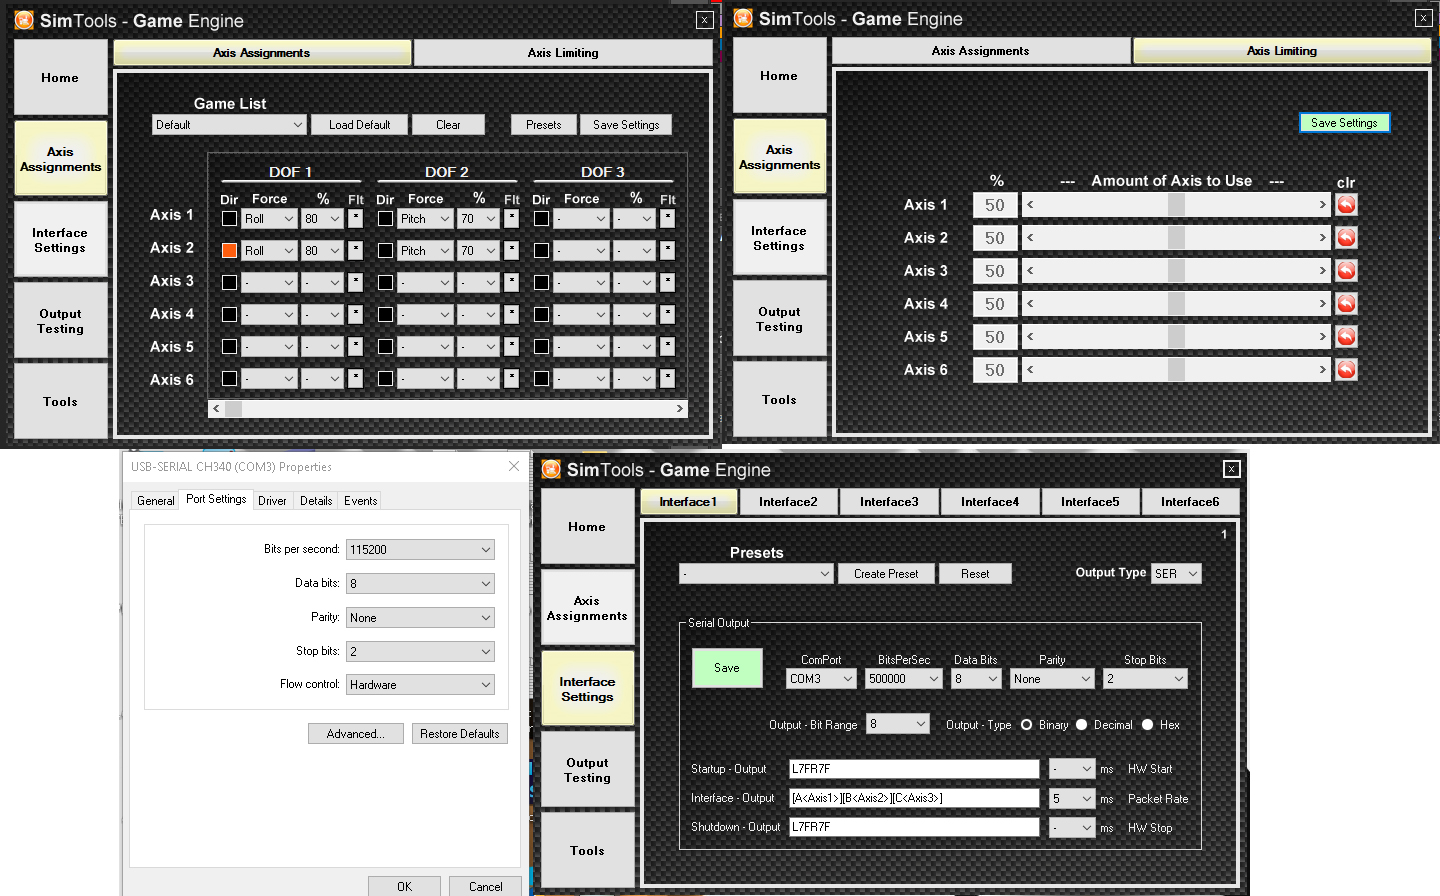Click SimTools logo in Axis Limiting window
The image size is (1440, 896).
point(743,19)
